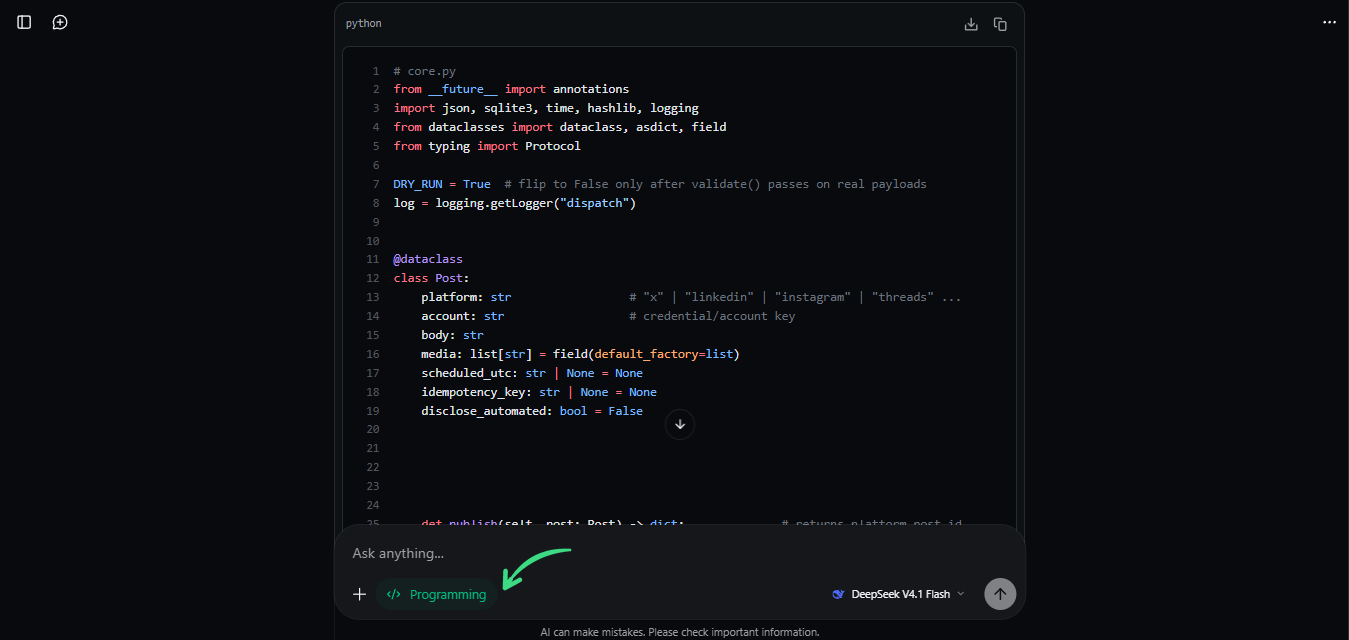Click line number 20 in the gutter
This screenshot has height=640, width=1349.
pos(373,429)
